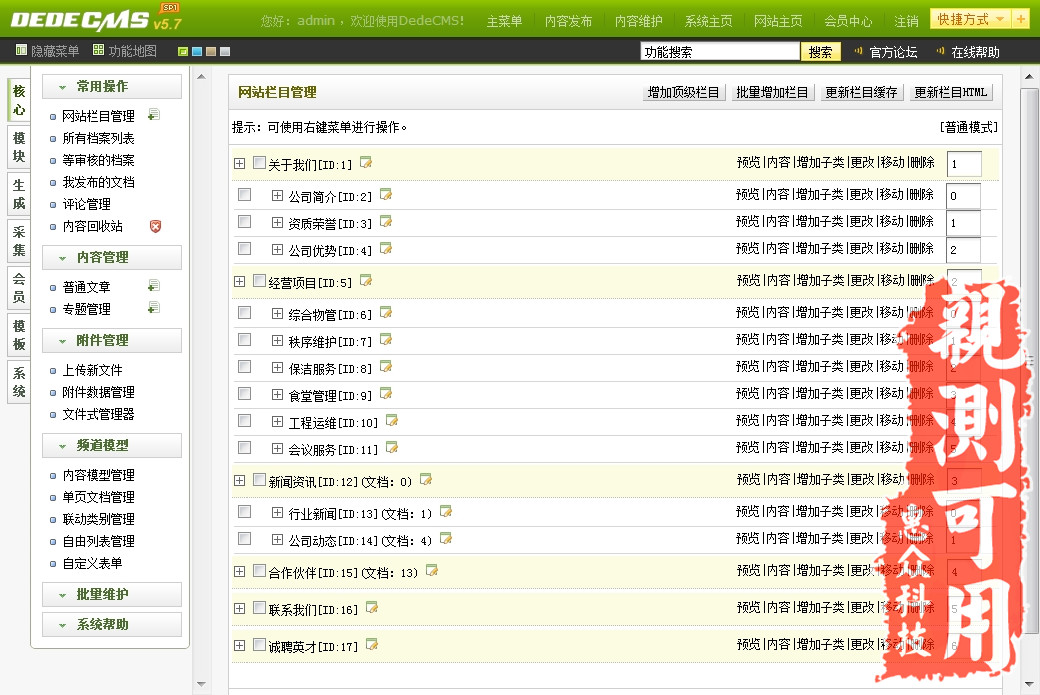Click plus icon beside 快捷方式
1040x695 pixels.
pos(1021,19)
